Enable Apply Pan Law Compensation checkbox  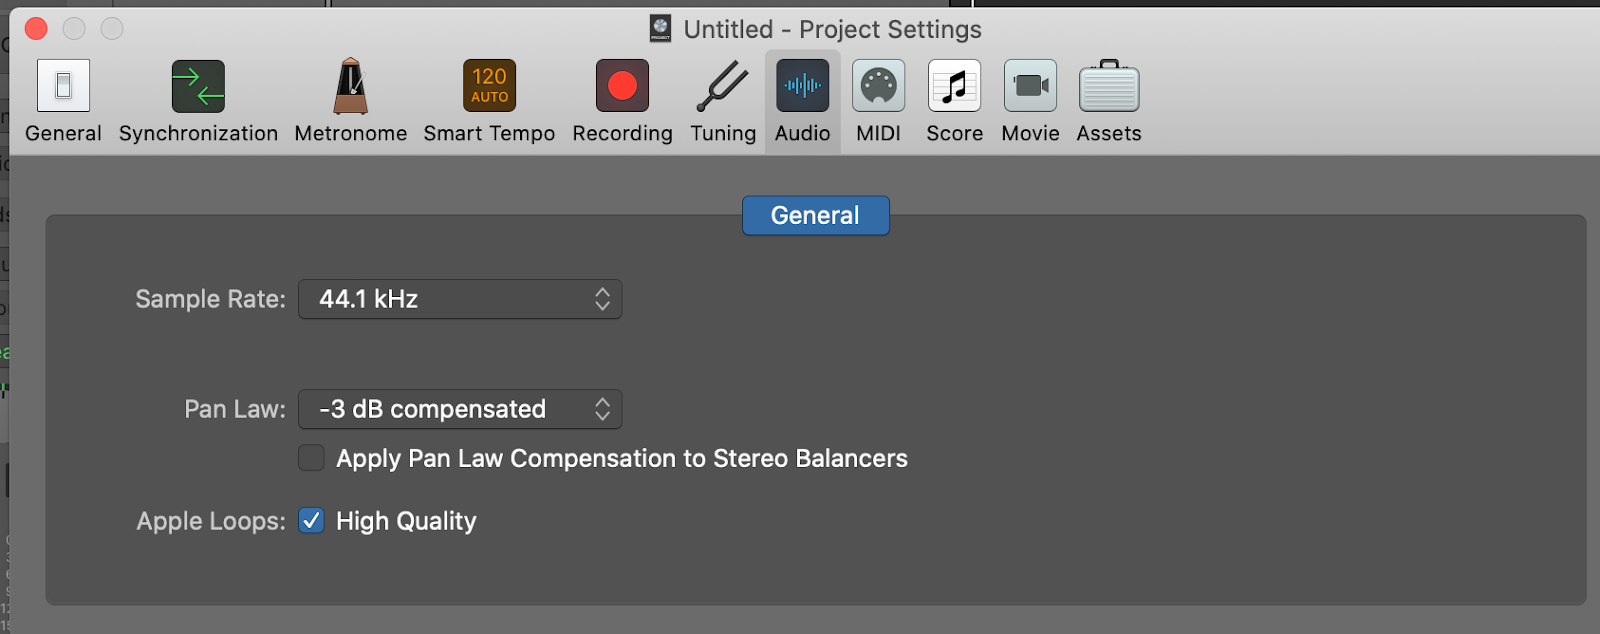click(x=312, y=458)
